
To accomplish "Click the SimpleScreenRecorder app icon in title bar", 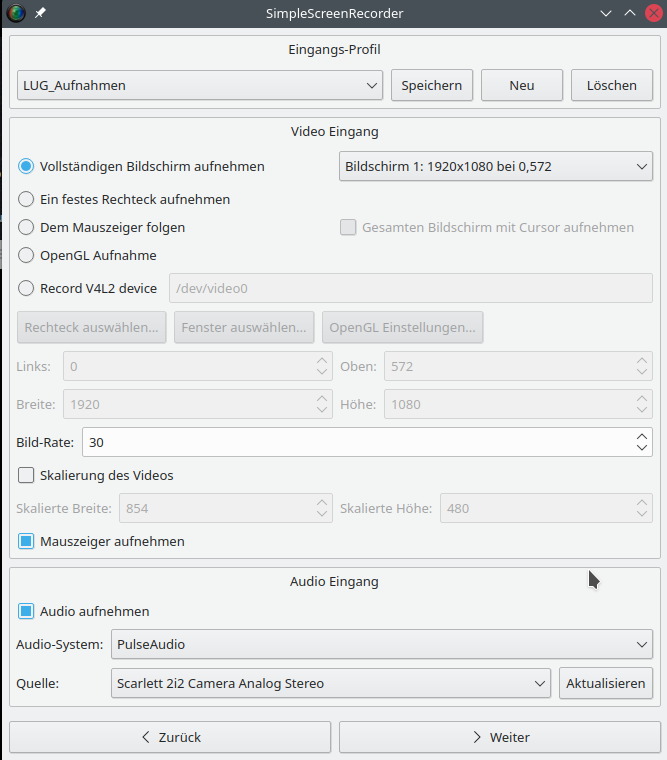I will [15, 14].
